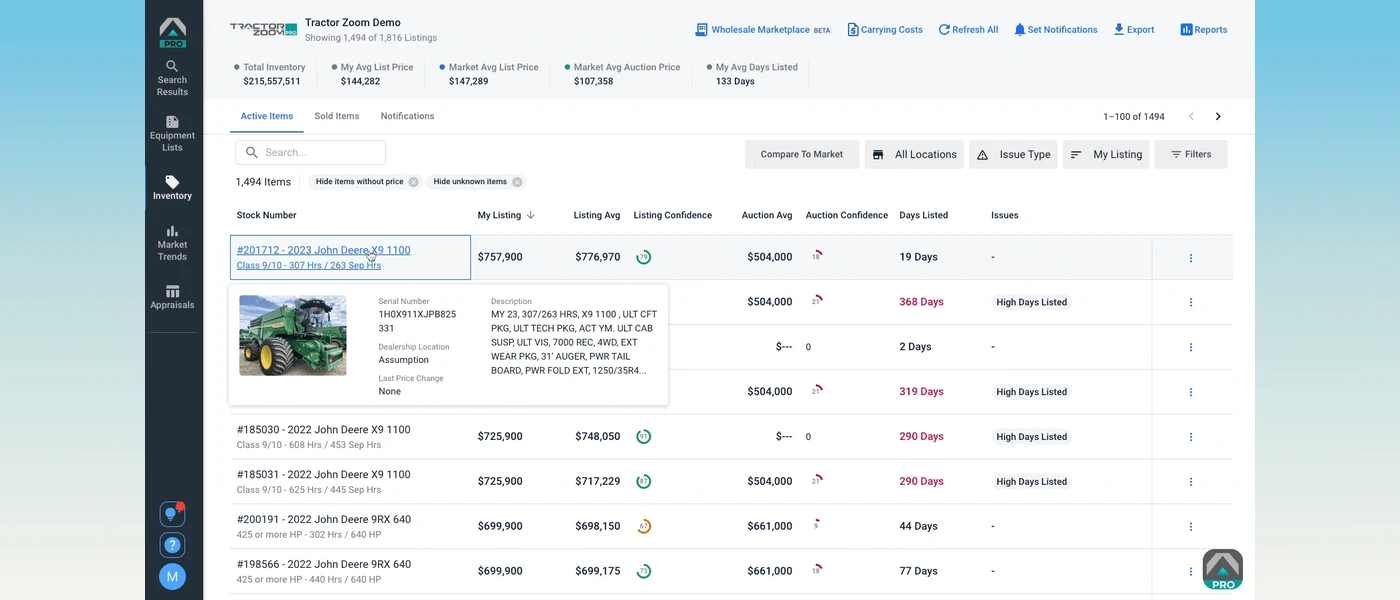Click listing confidence gauge for #200191
Screen dimensions: 1400x600
(x=644, y=526)
